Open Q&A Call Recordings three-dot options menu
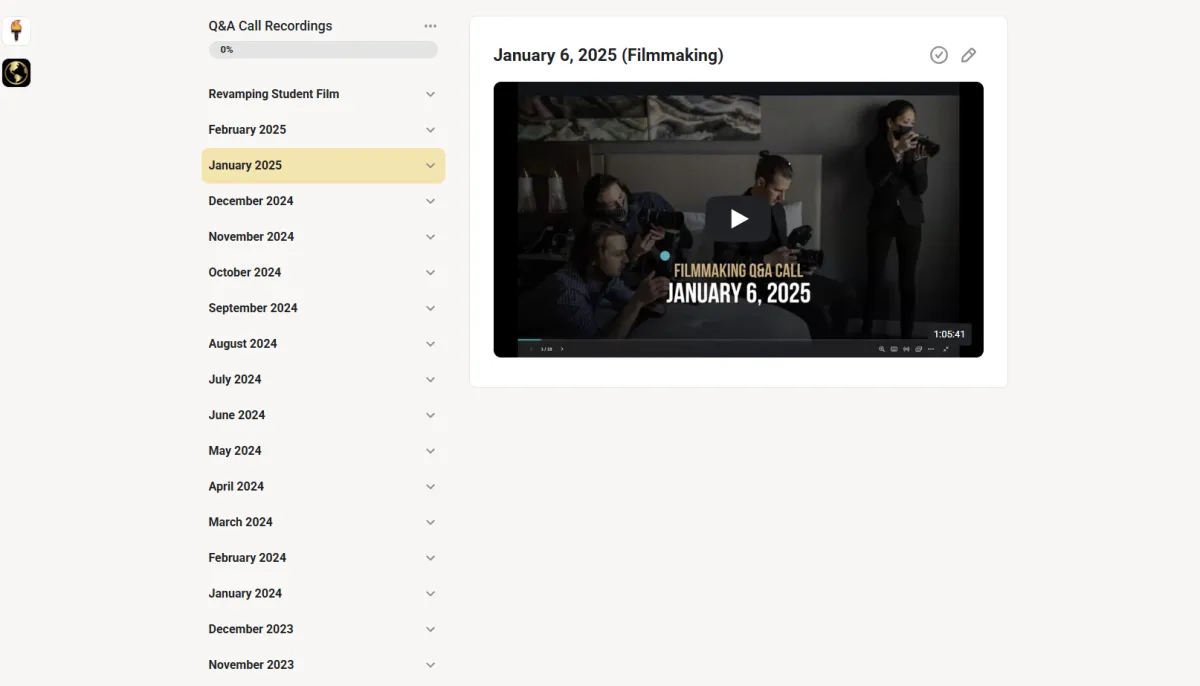 point(430,26)
